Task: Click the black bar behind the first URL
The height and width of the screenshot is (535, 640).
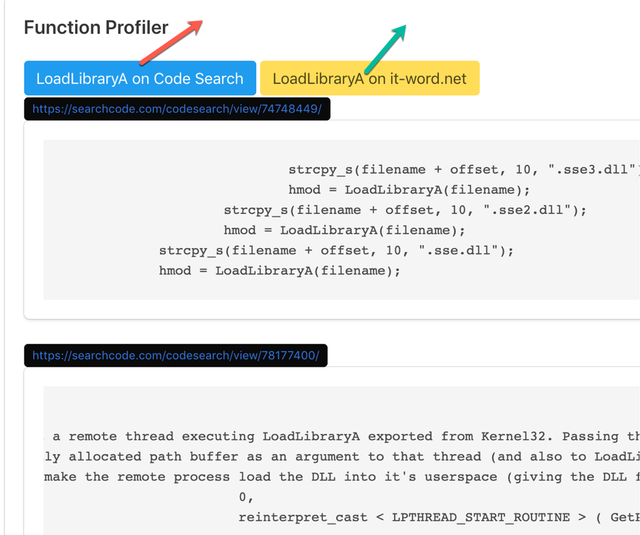Action: click(x=177, y=109)
